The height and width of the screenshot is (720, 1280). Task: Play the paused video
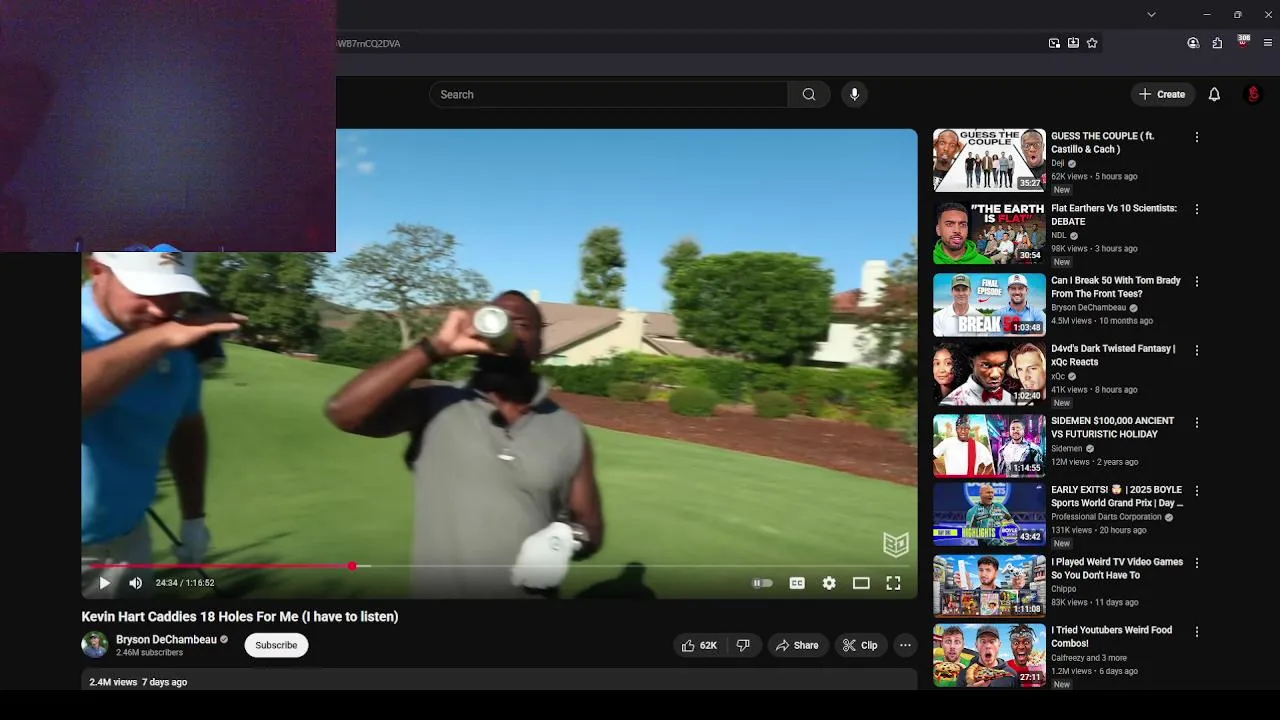point(104,583)
